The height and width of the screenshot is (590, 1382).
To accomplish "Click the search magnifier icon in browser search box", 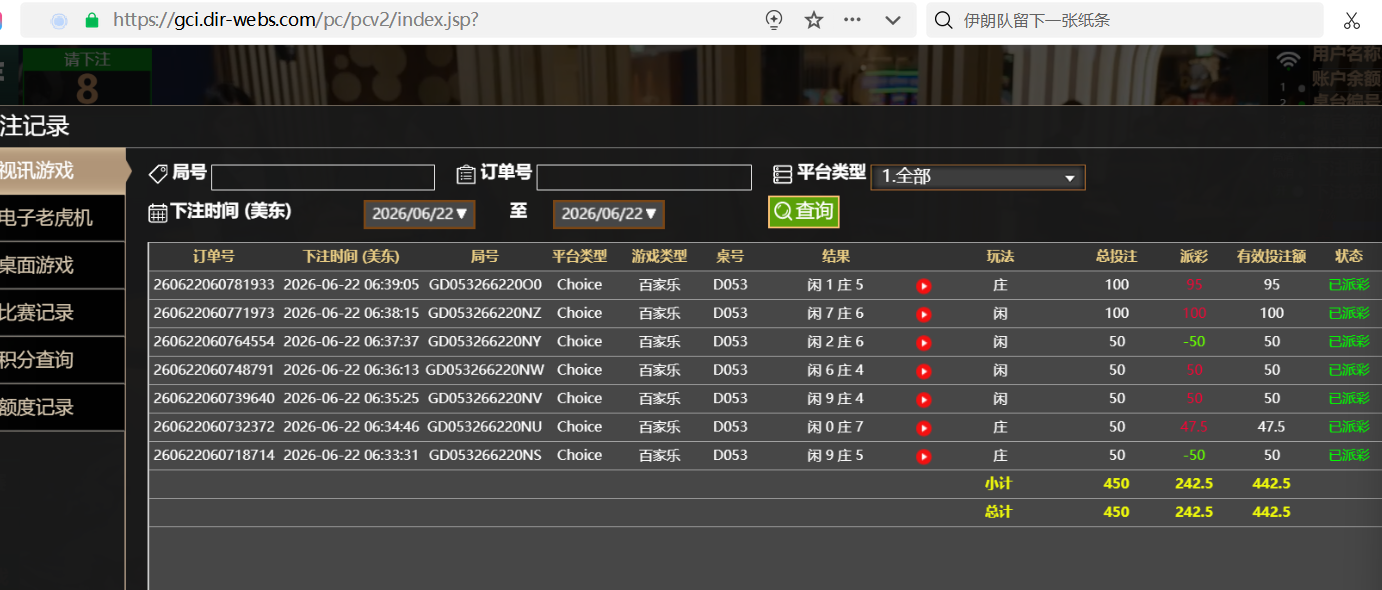I will pos(942,20).
